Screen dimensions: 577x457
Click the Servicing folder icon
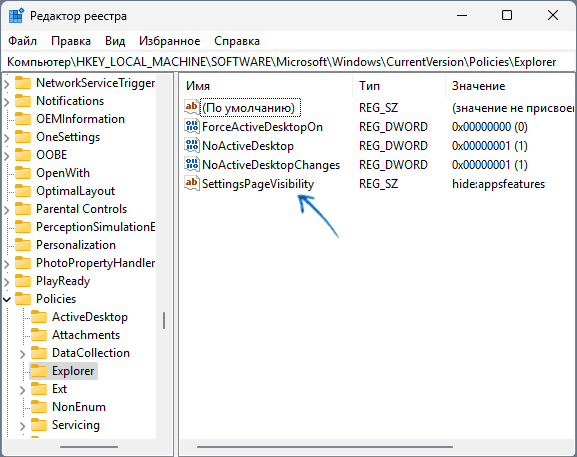(39, 425)
